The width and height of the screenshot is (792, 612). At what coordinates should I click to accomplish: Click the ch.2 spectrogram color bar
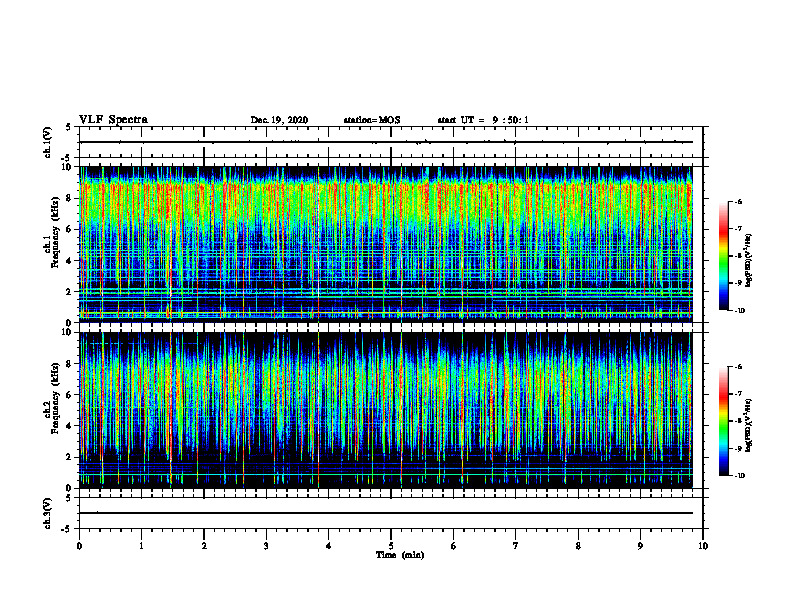(724, 421)
